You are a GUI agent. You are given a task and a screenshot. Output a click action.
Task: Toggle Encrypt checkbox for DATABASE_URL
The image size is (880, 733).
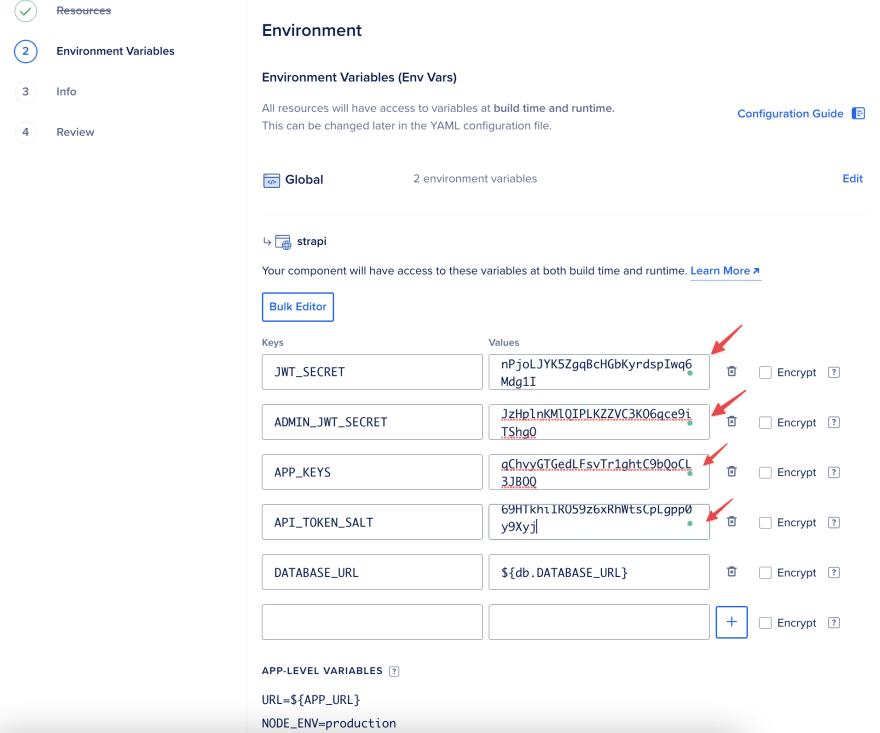[x=765, y=573]
